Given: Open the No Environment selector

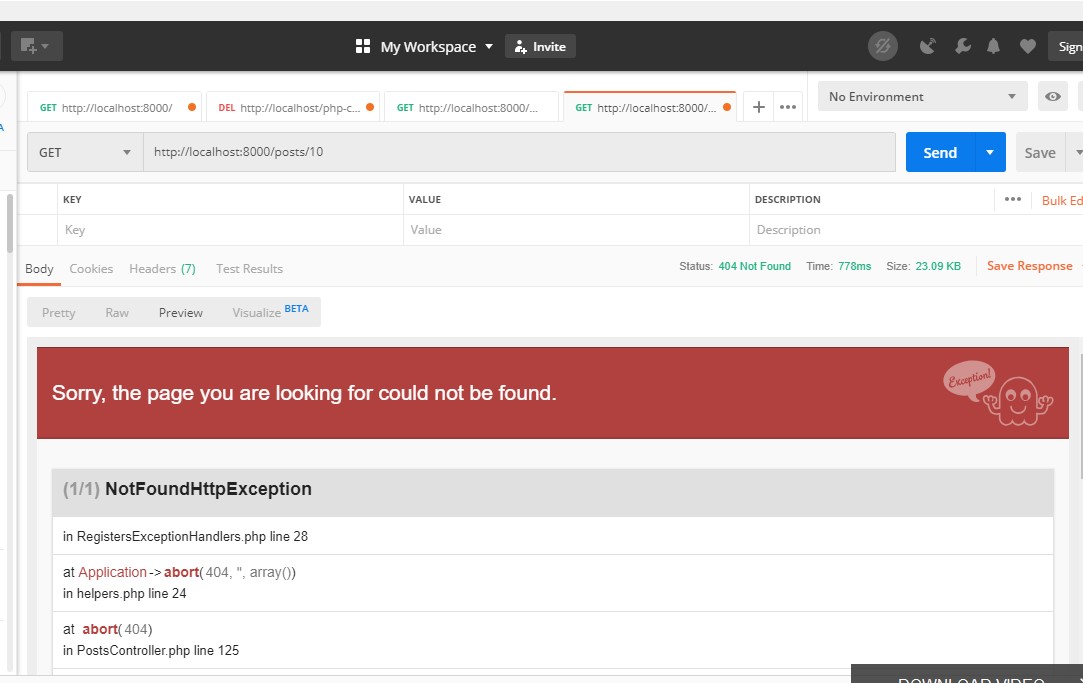Looking at the screenshot, I should pyautogui.click(x=922, y=96).
